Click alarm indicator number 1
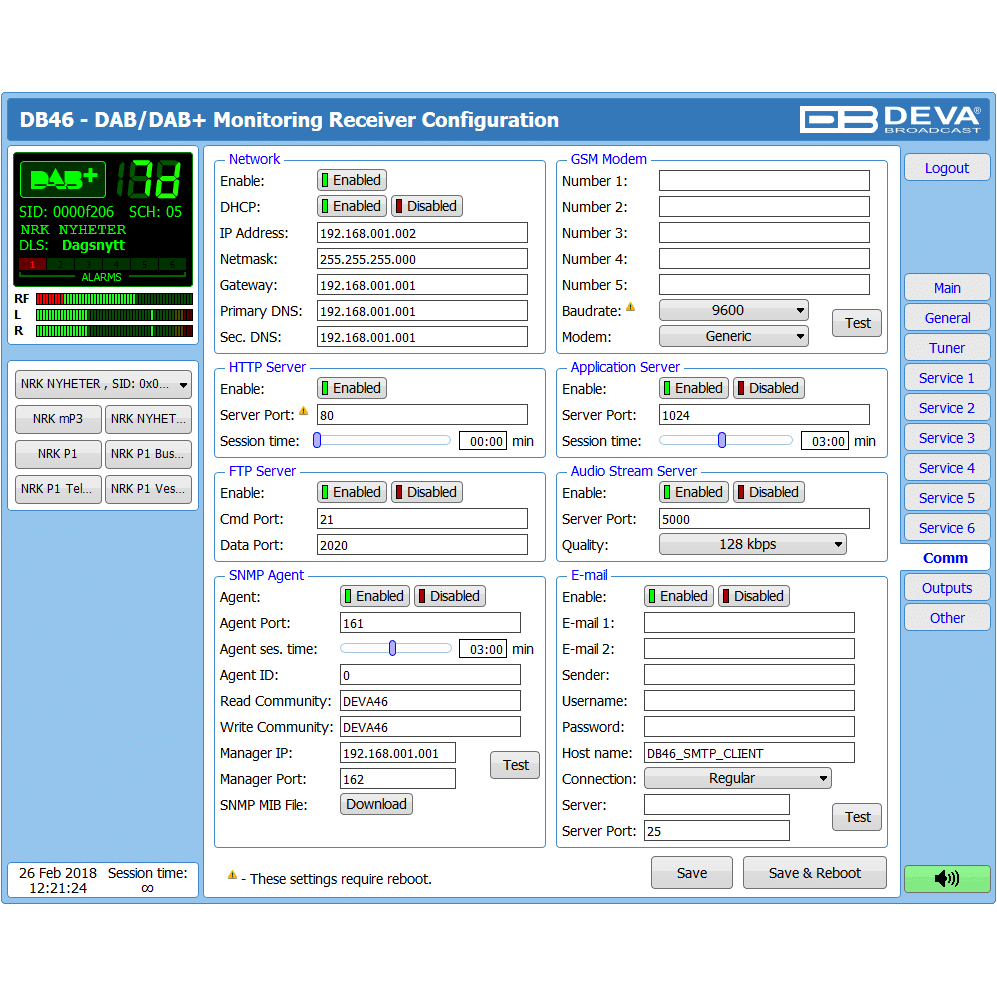Viewport: 997px width, 997px height. [32, 264]
